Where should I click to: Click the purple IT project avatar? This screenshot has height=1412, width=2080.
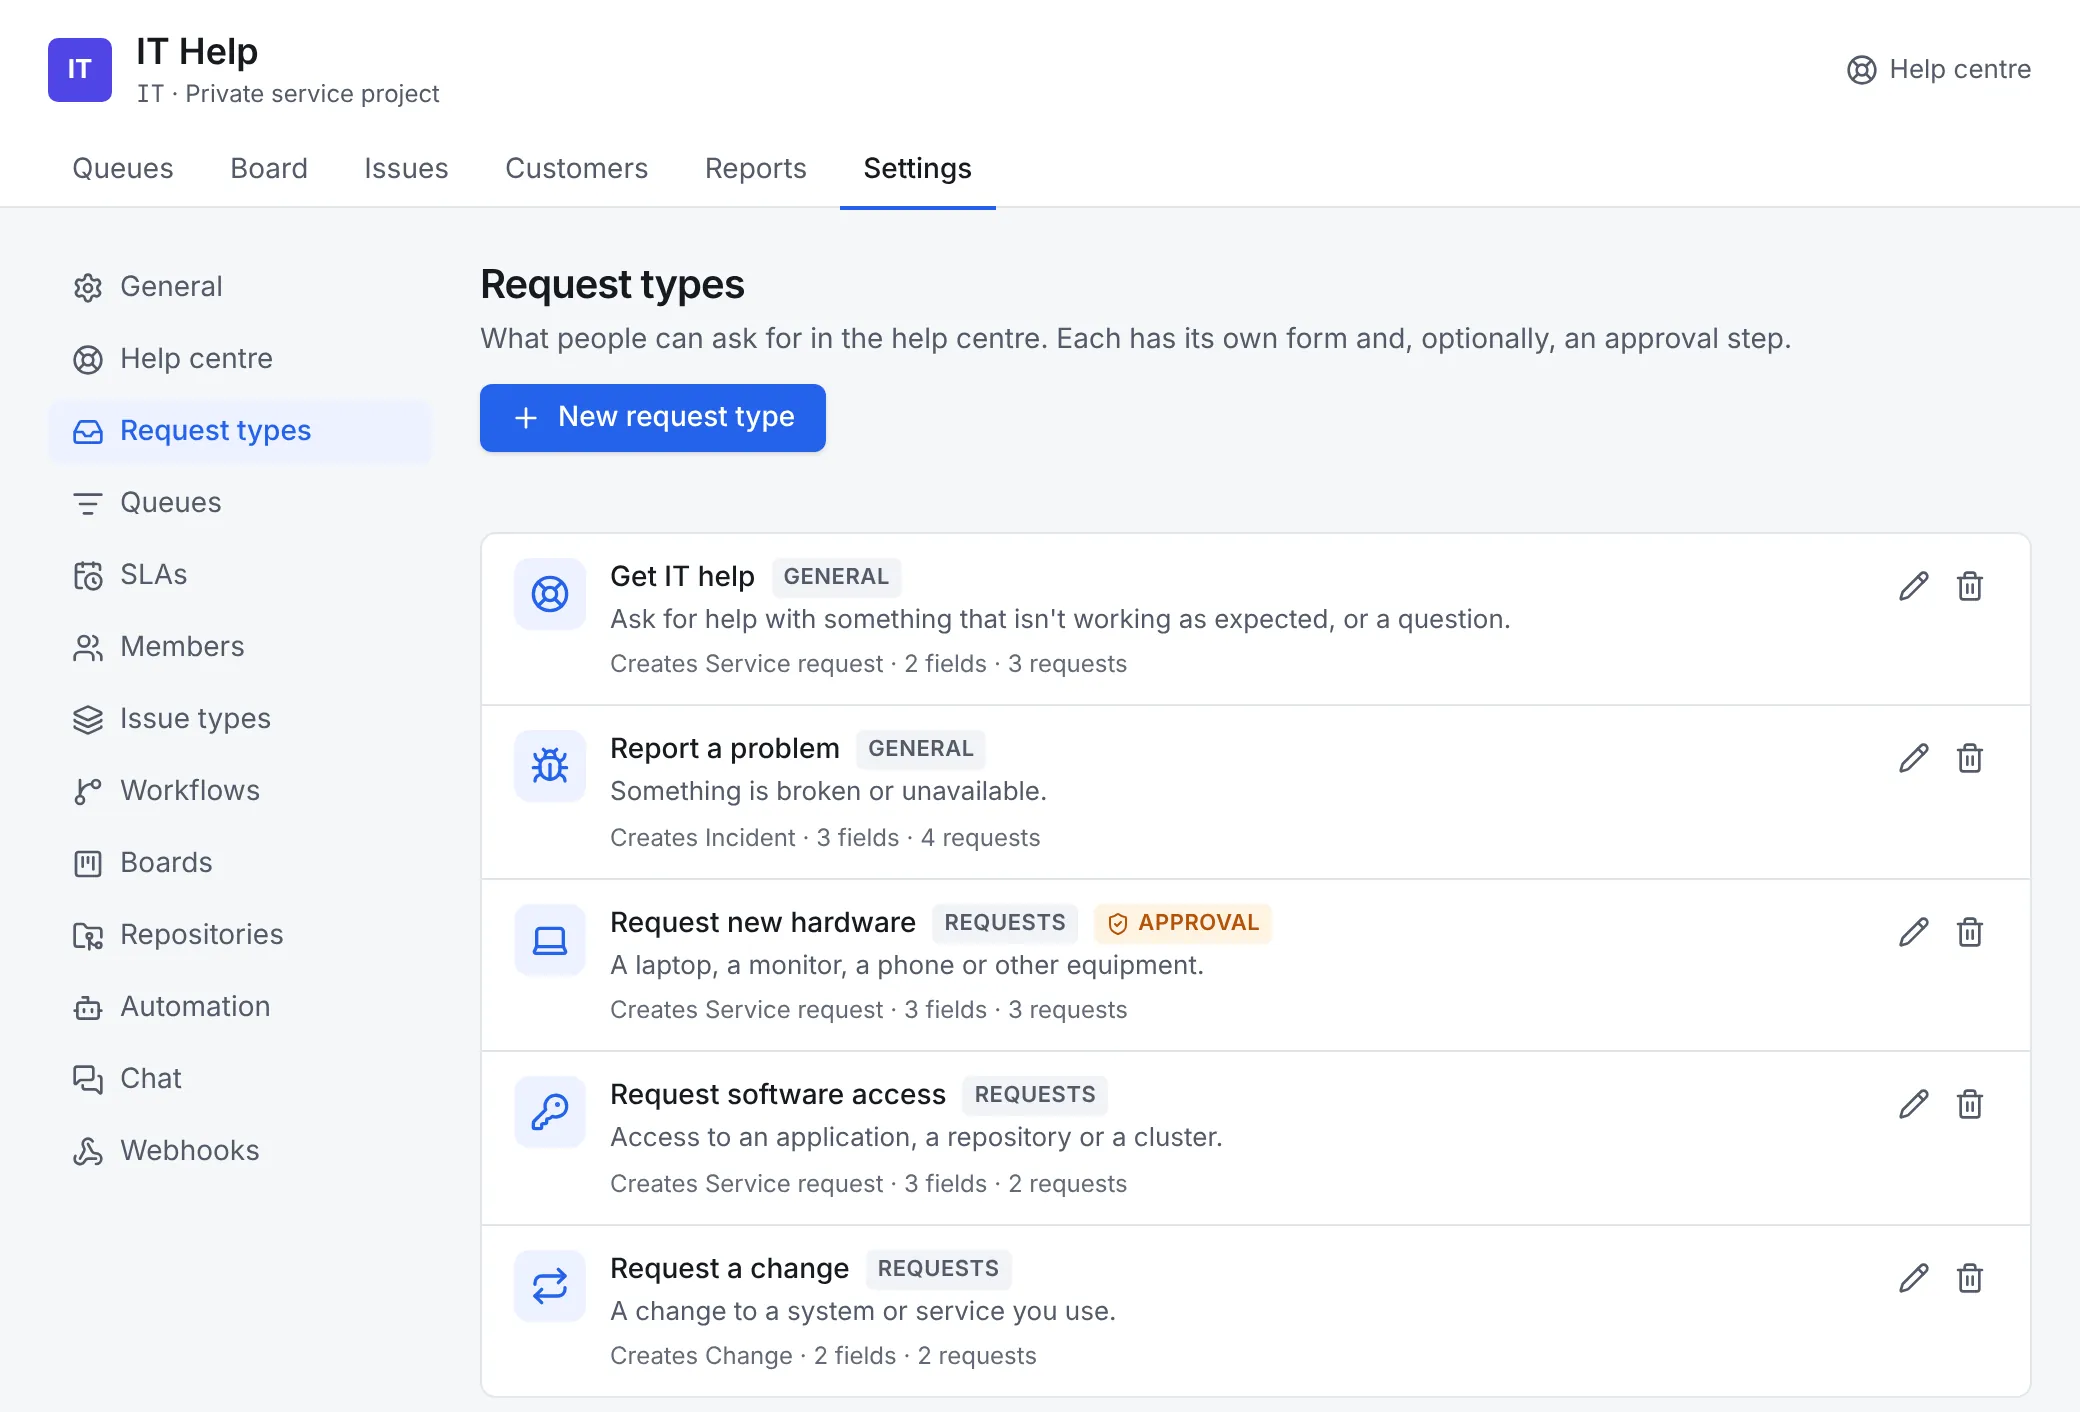(80, 70)
